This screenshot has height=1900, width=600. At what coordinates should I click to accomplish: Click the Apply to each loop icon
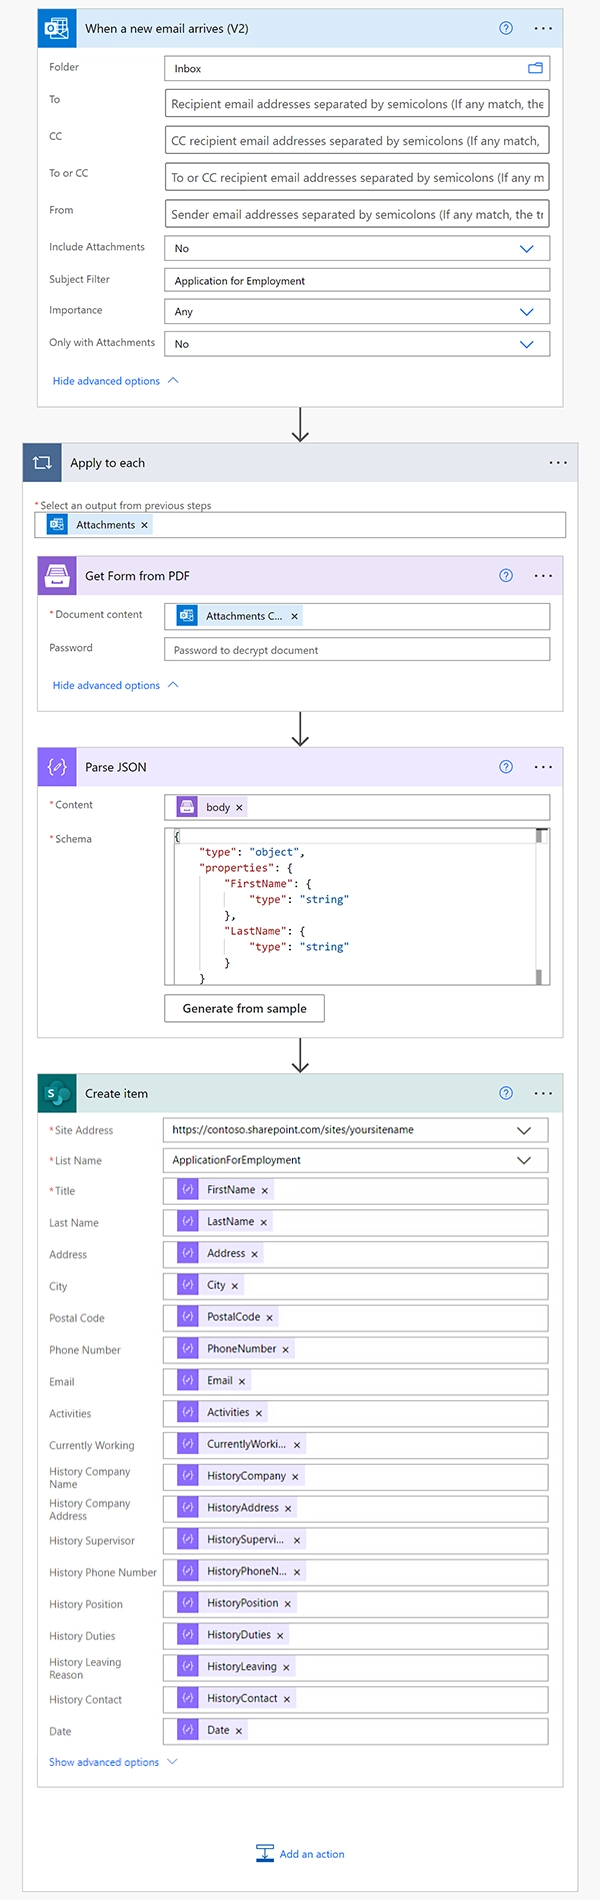pyautogui.click(x=41, y=462)
